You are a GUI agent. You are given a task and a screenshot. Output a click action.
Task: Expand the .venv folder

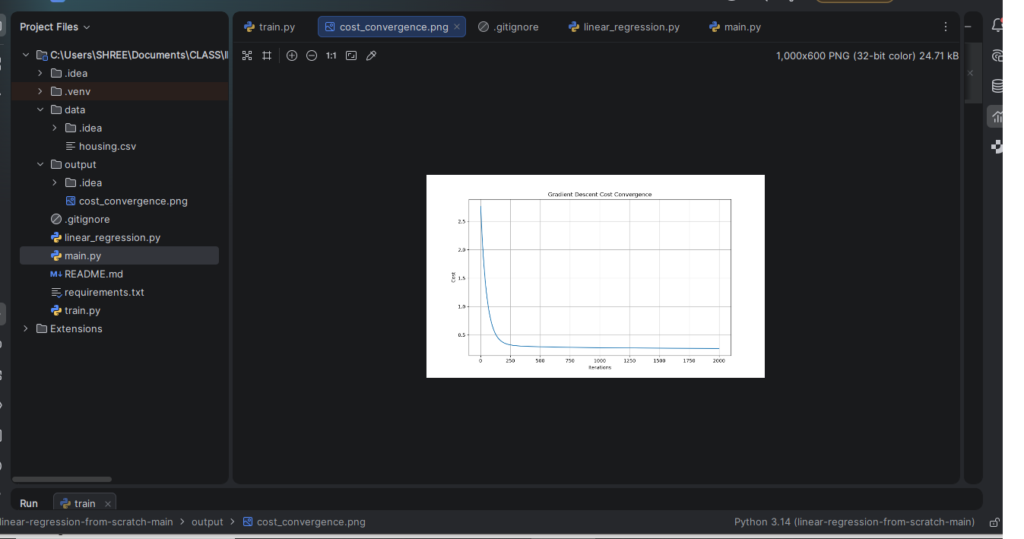40,91
